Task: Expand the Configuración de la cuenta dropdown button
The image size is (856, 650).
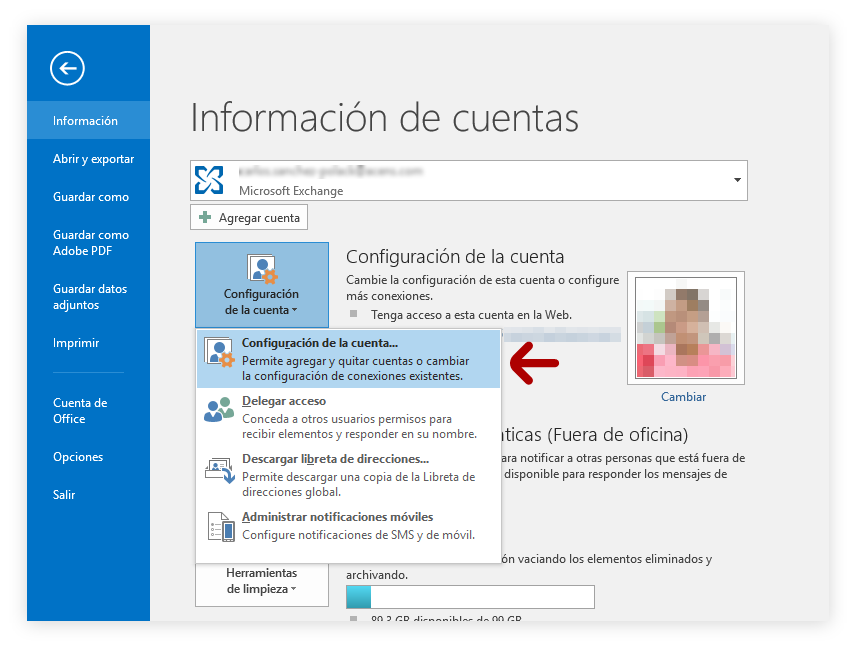Action: coord(262,285)
